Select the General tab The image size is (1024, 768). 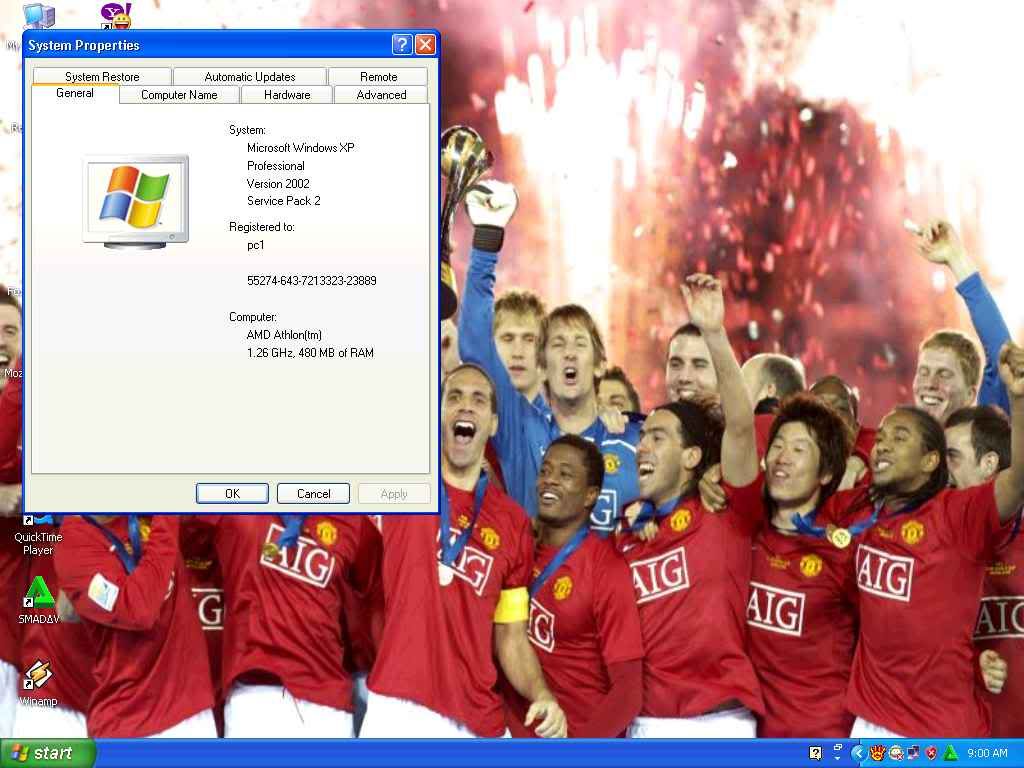click(x=75, y=93)
